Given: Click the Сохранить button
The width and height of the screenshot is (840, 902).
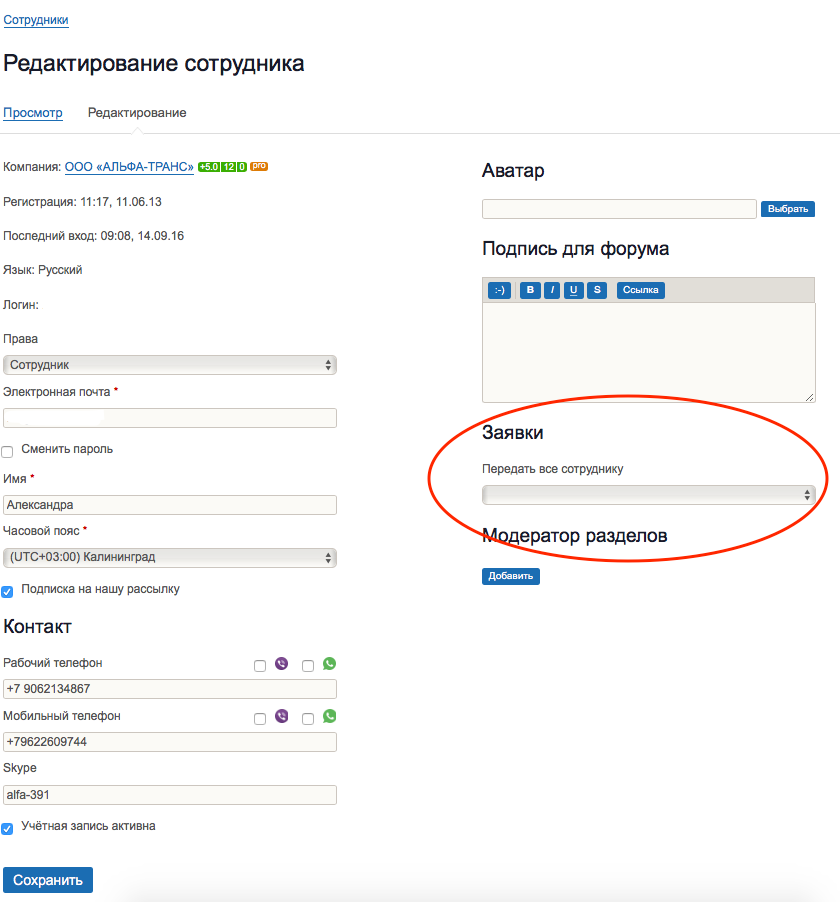Looking at the screenshot, I should click(x=48, y=880).
